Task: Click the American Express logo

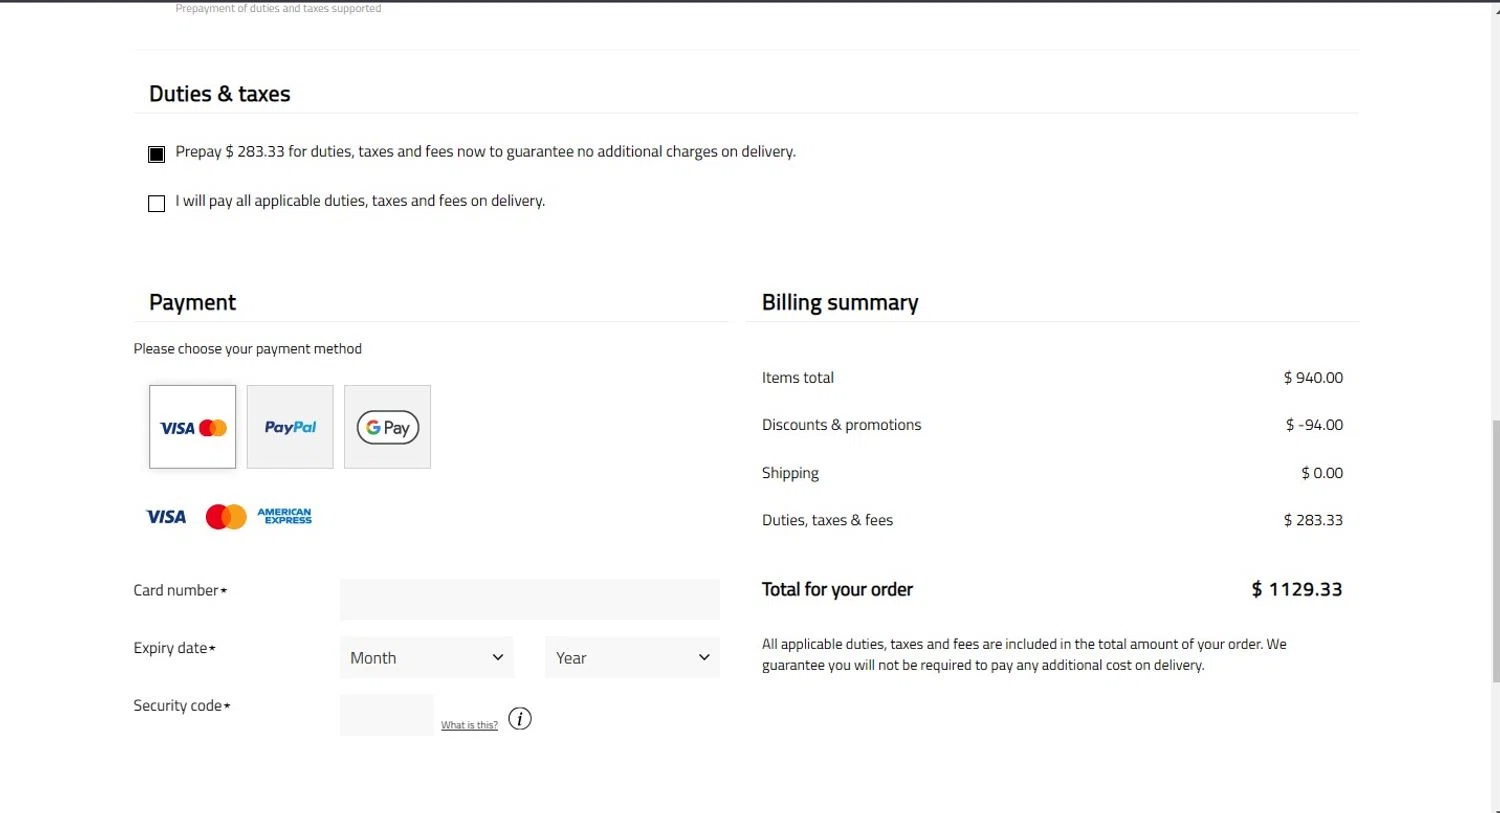Action: [285, 516]
